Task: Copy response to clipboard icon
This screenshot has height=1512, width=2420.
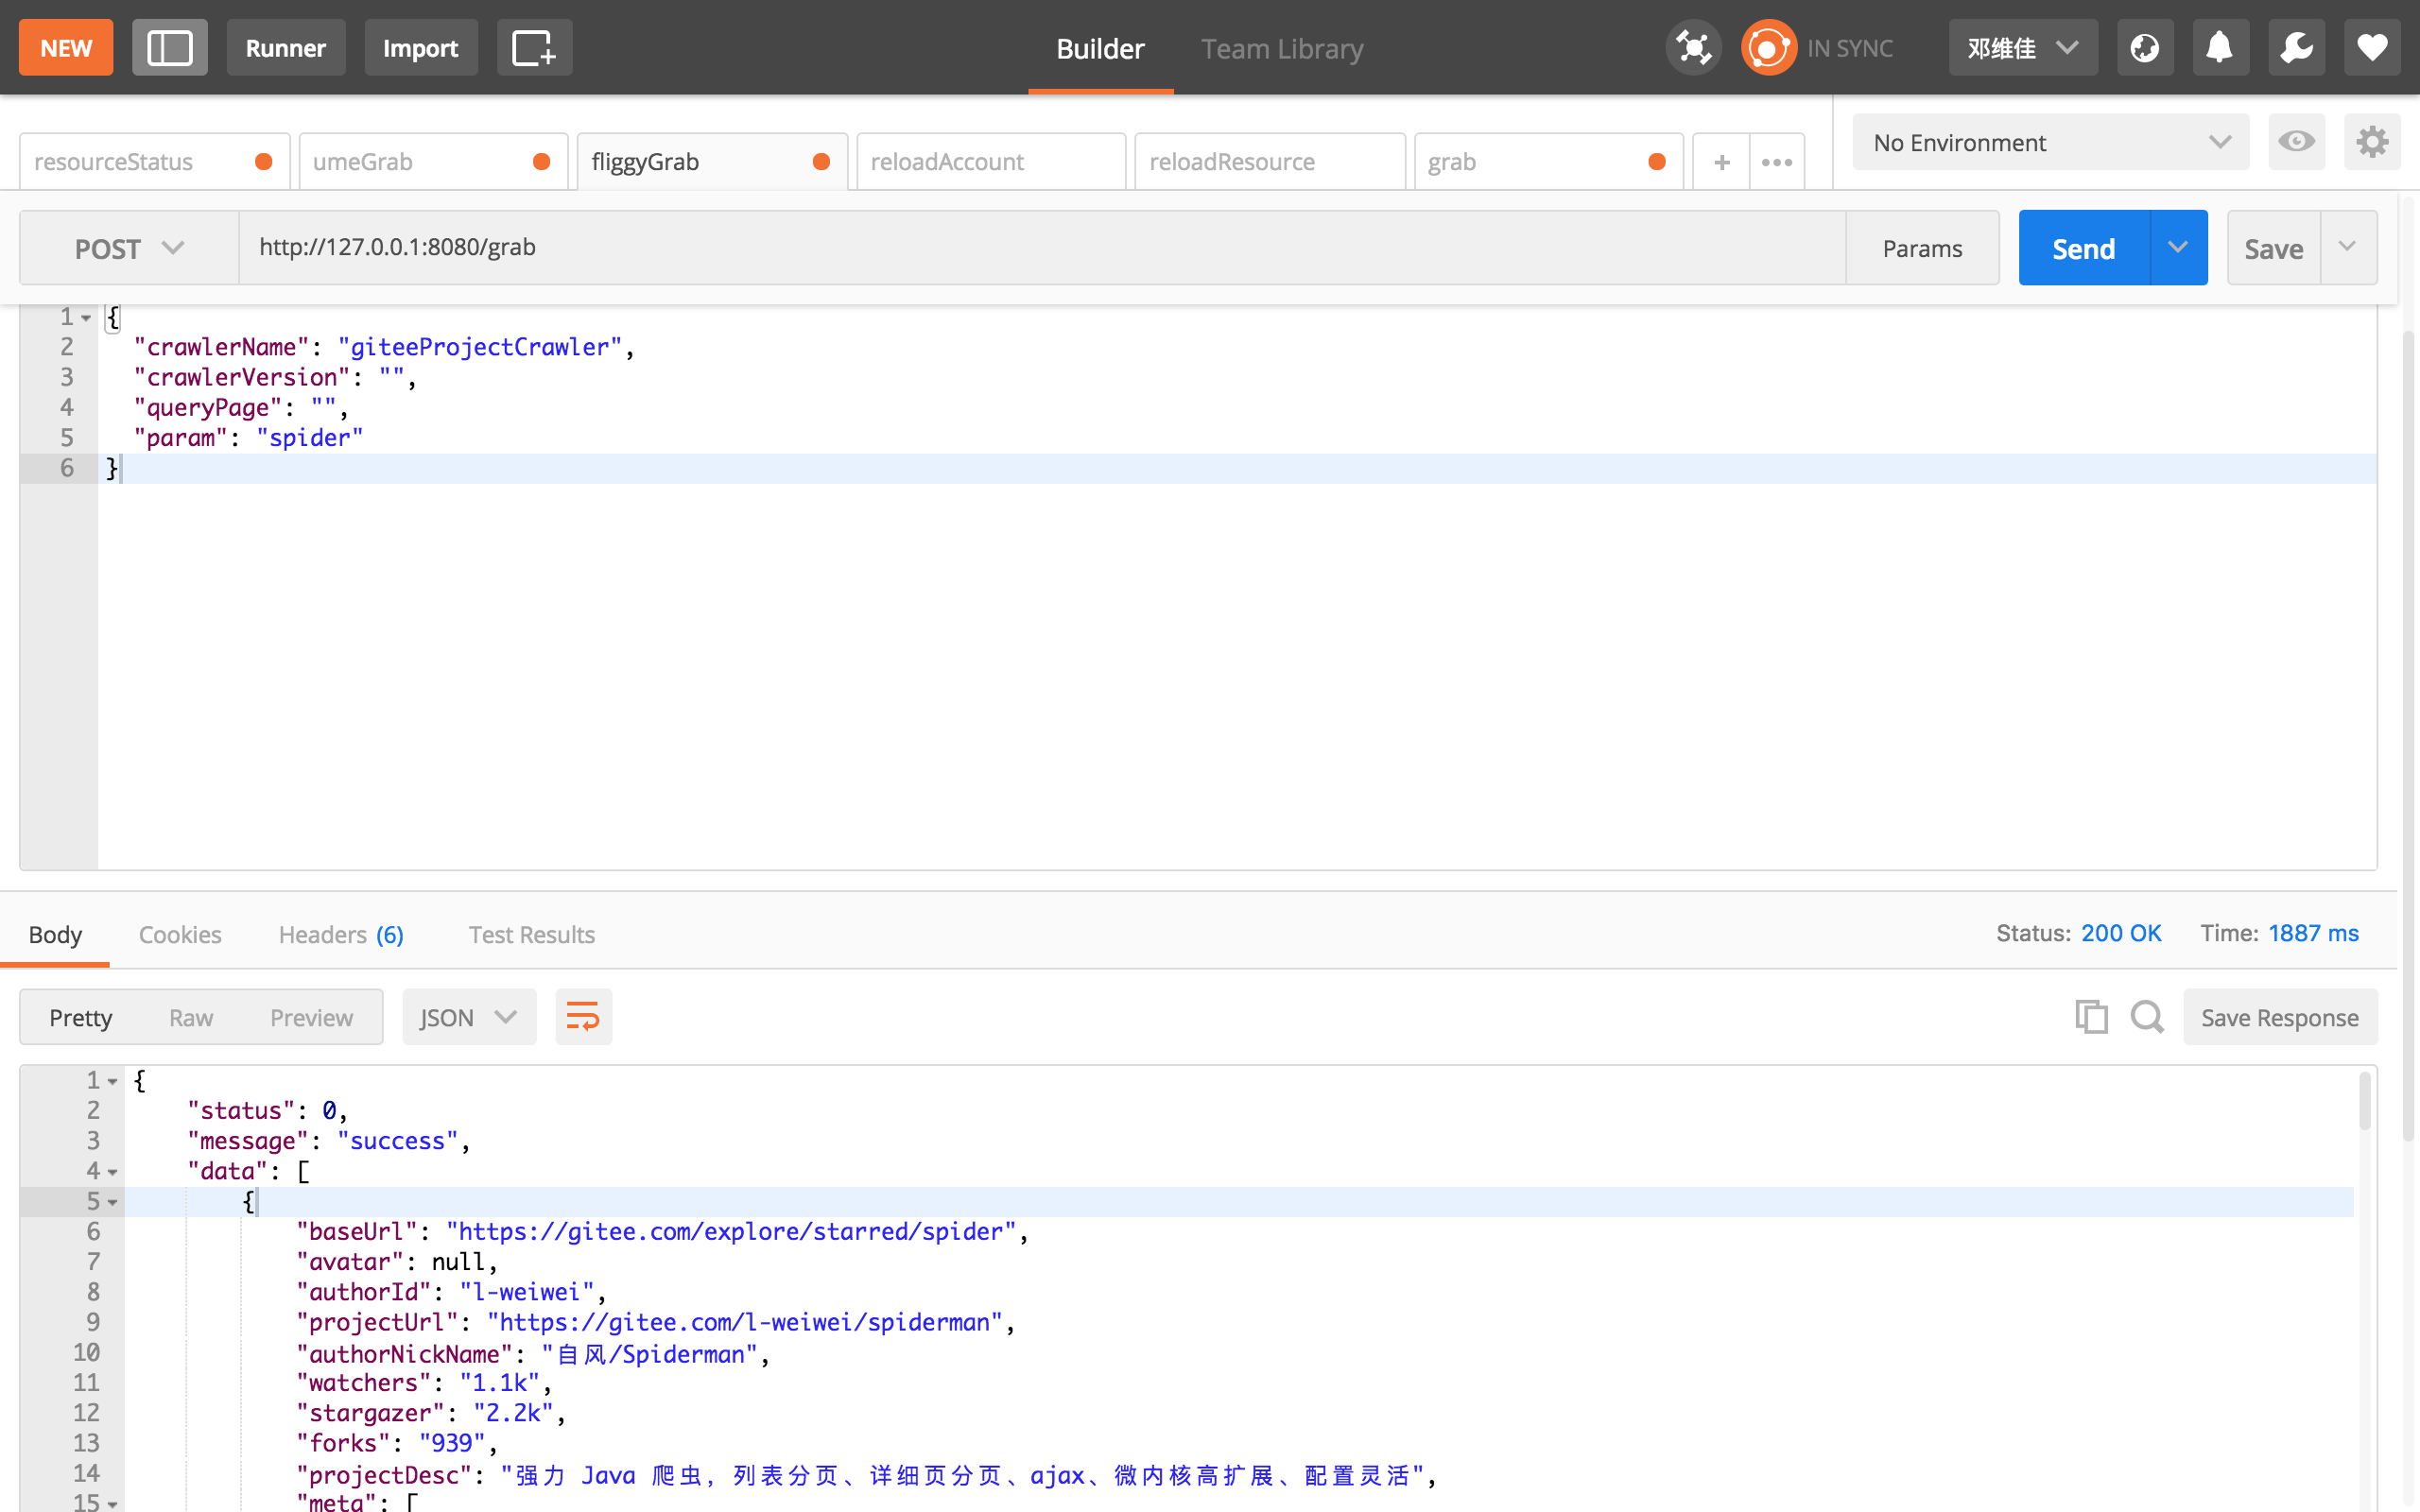Action: [2090, 1017]
